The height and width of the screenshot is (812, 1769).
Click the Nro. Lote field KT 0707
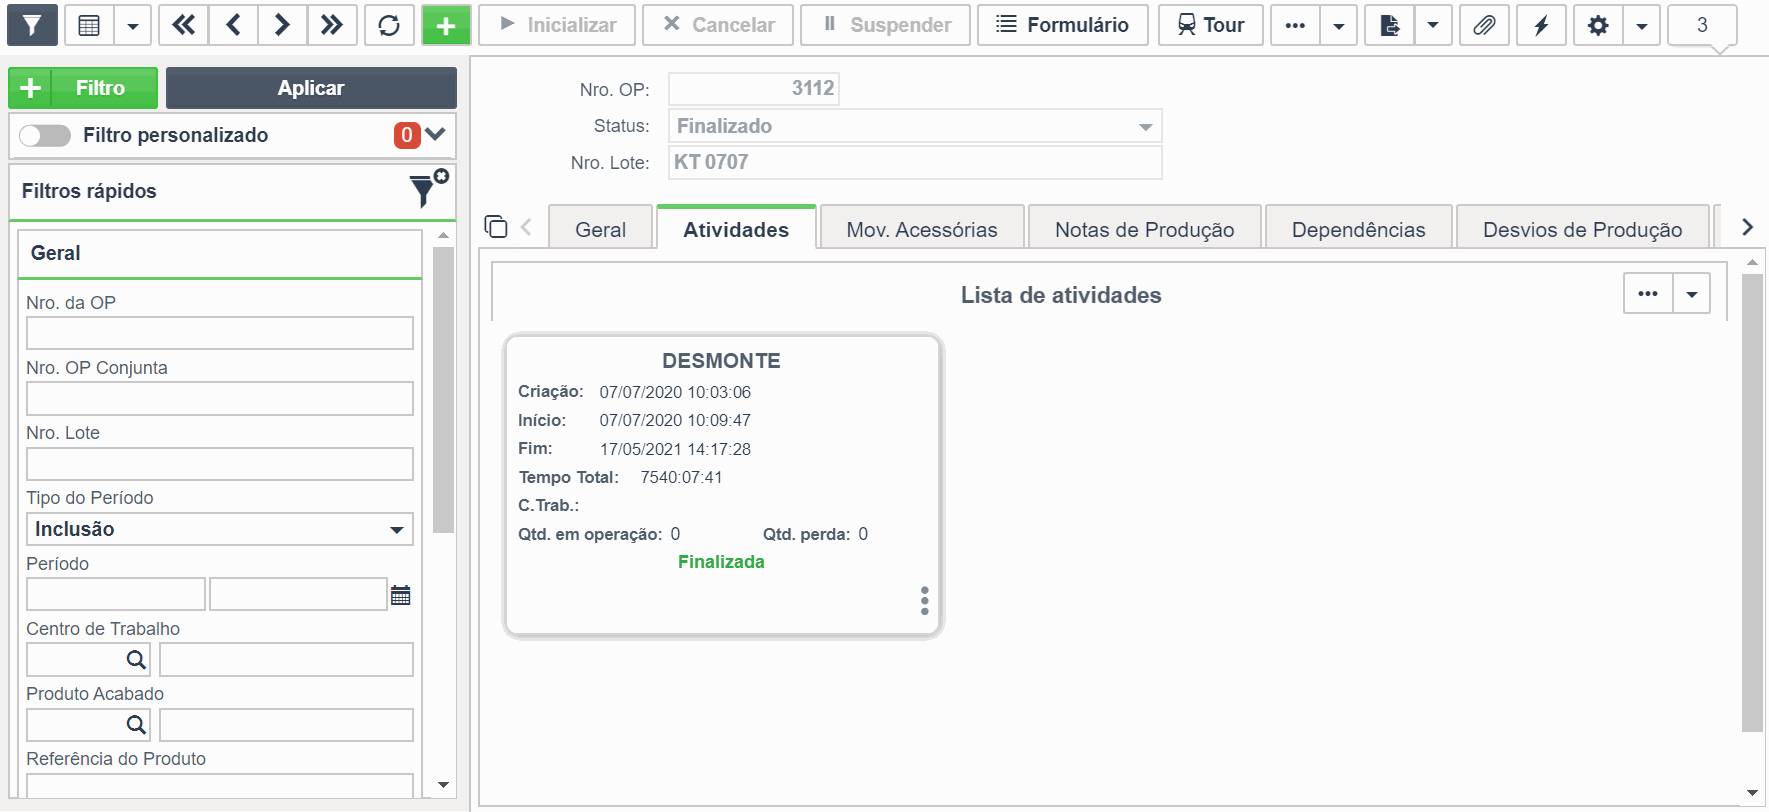[x=915, y=162]
